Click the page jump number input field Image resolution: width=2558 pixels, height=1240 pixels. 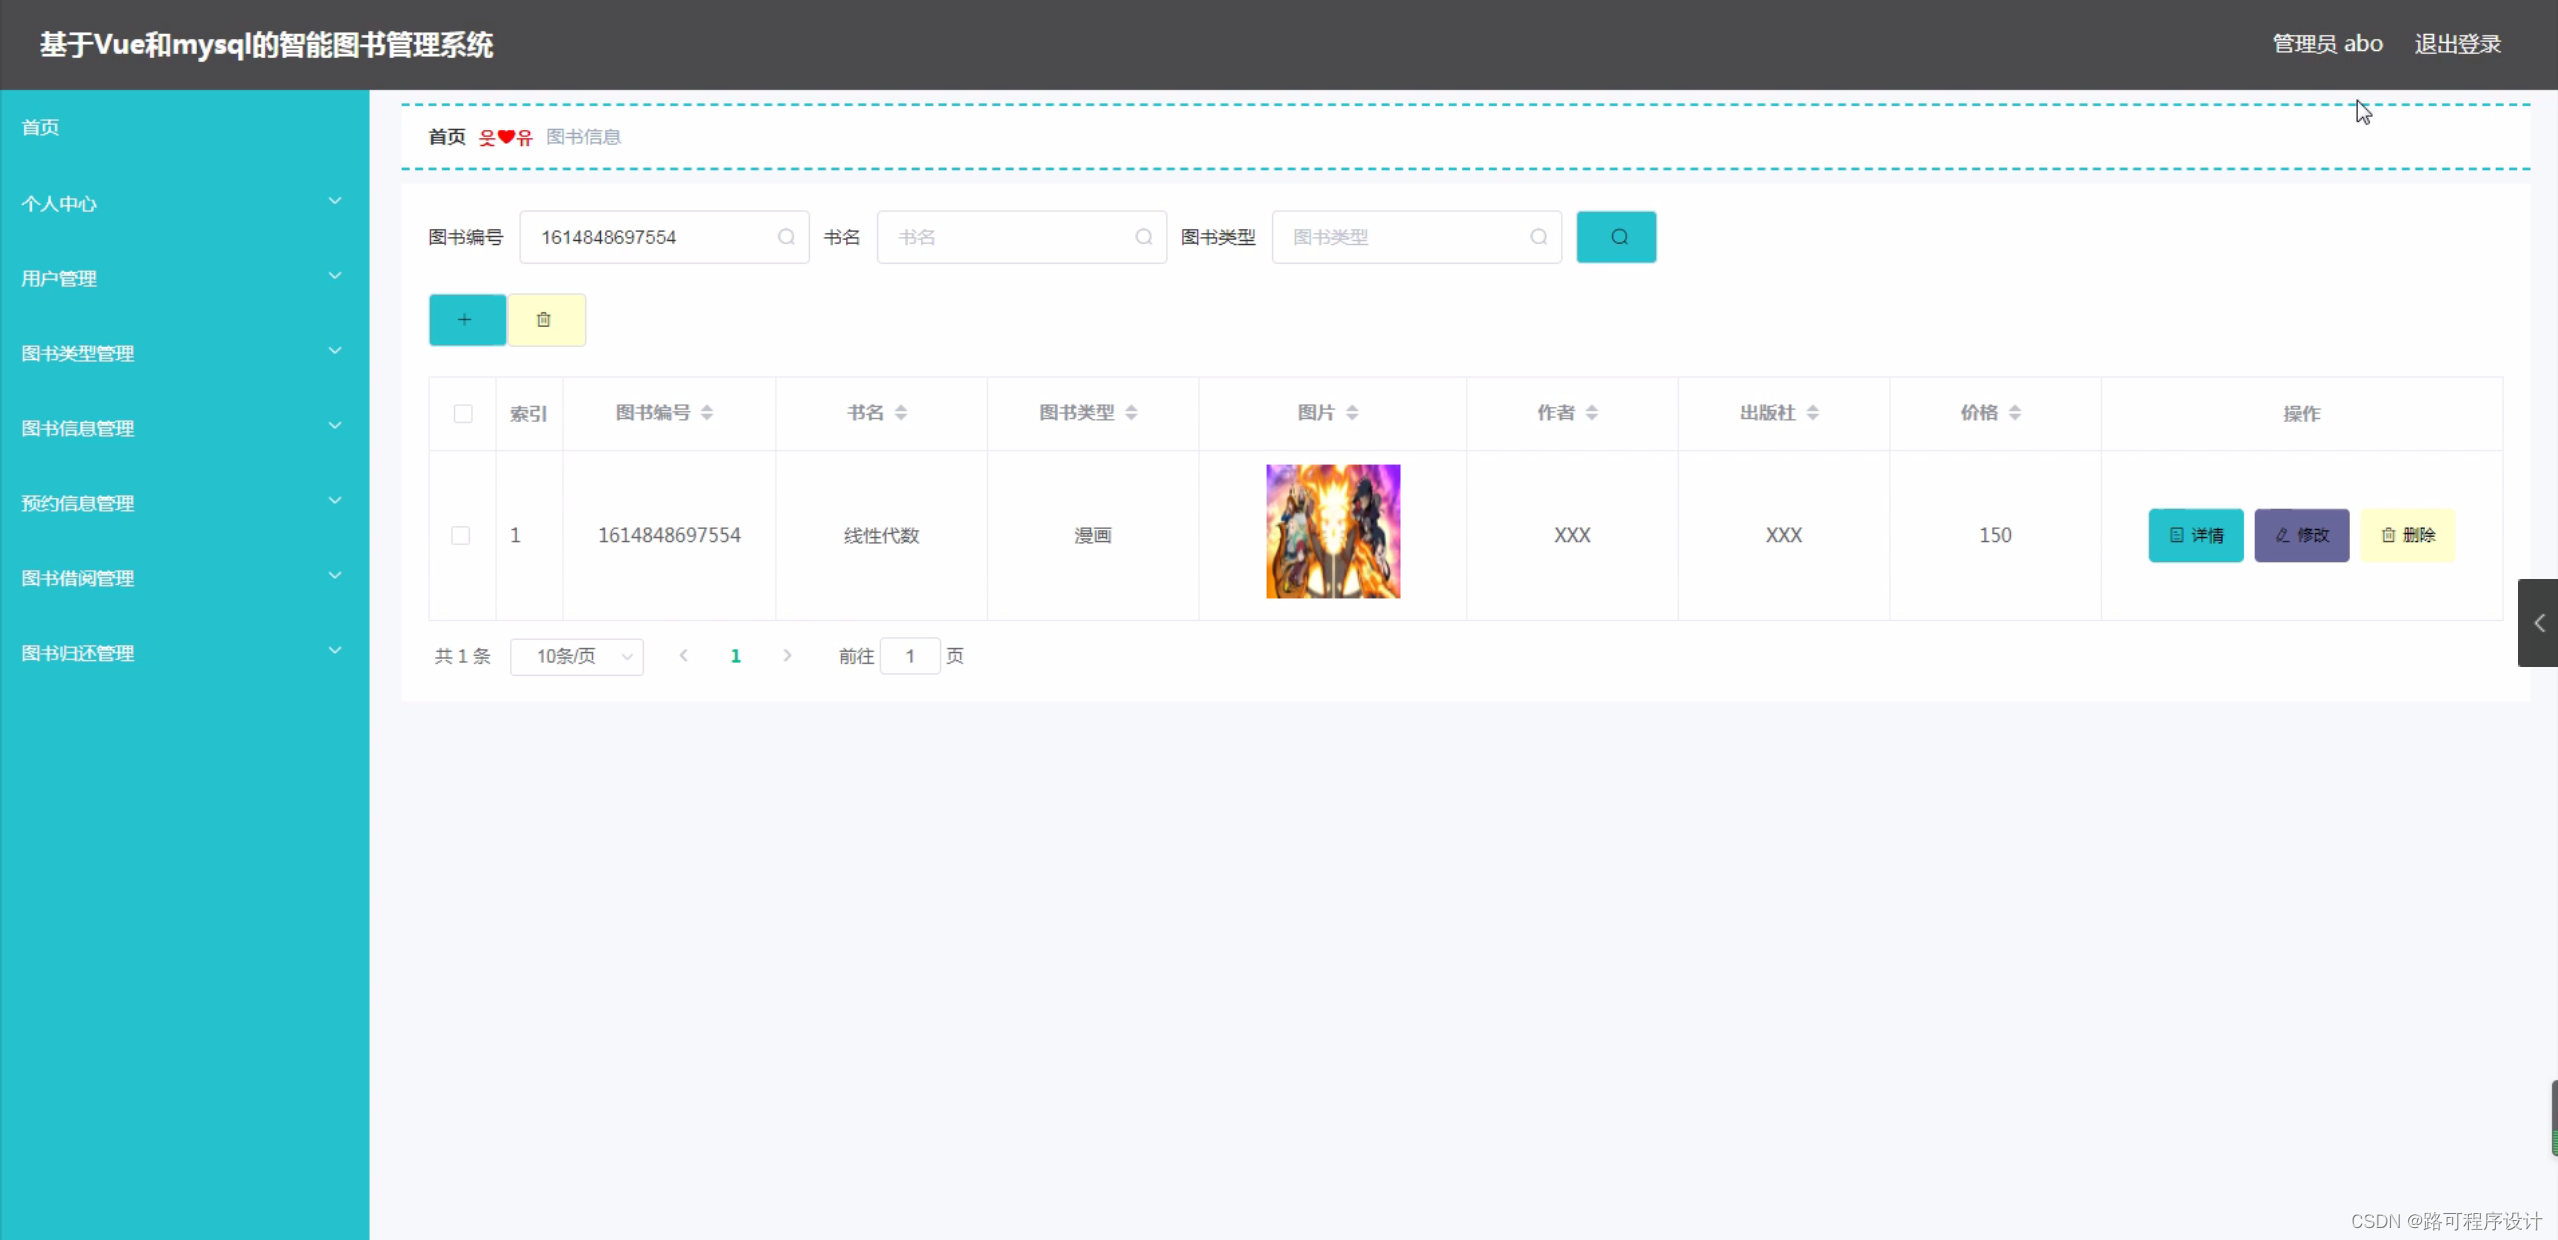tap(910, 656)
